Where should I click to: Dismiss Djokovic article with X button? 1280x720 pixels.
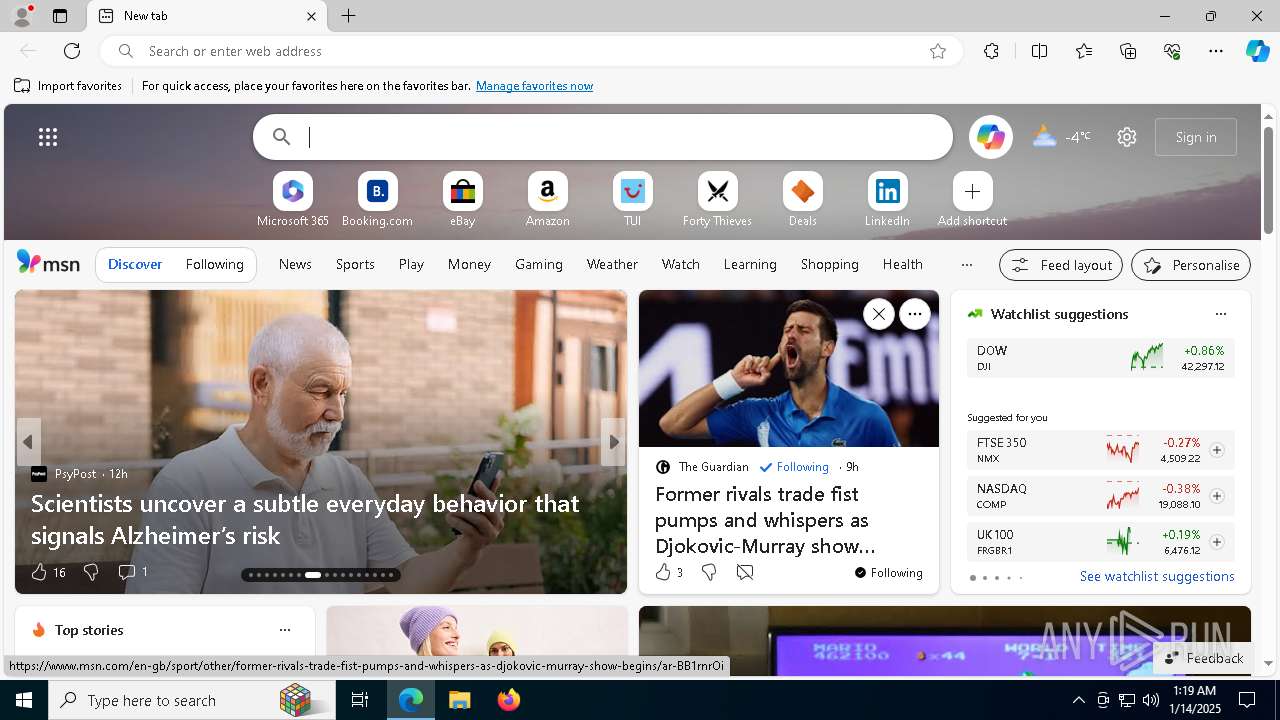point(878,314)
